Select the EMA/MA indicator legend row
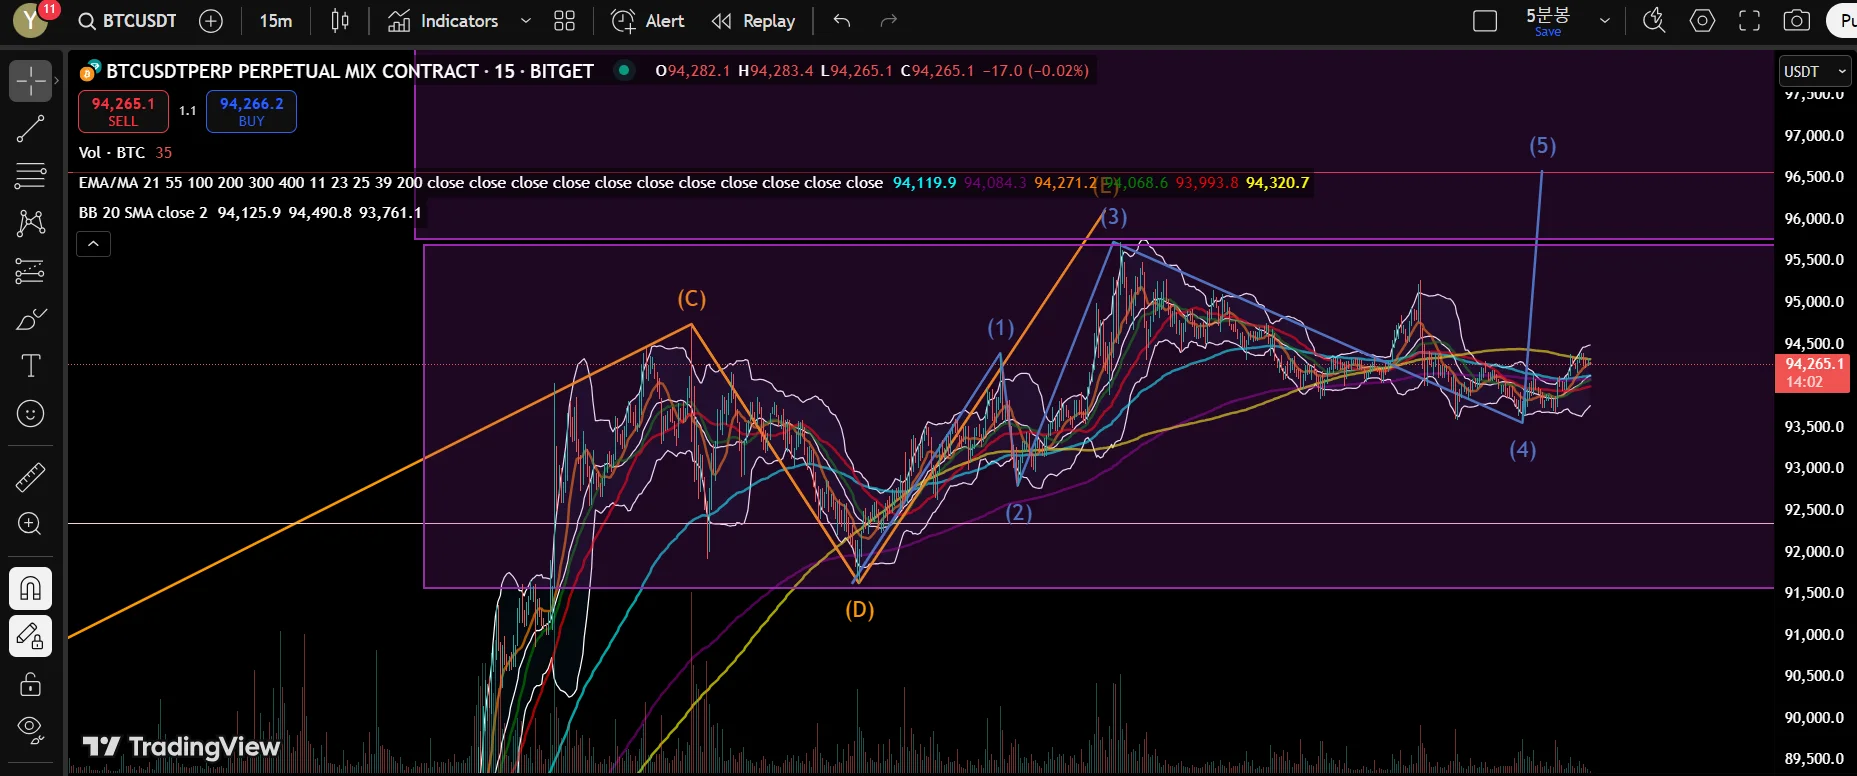1857x776 pixels. (x=694, y=182)
